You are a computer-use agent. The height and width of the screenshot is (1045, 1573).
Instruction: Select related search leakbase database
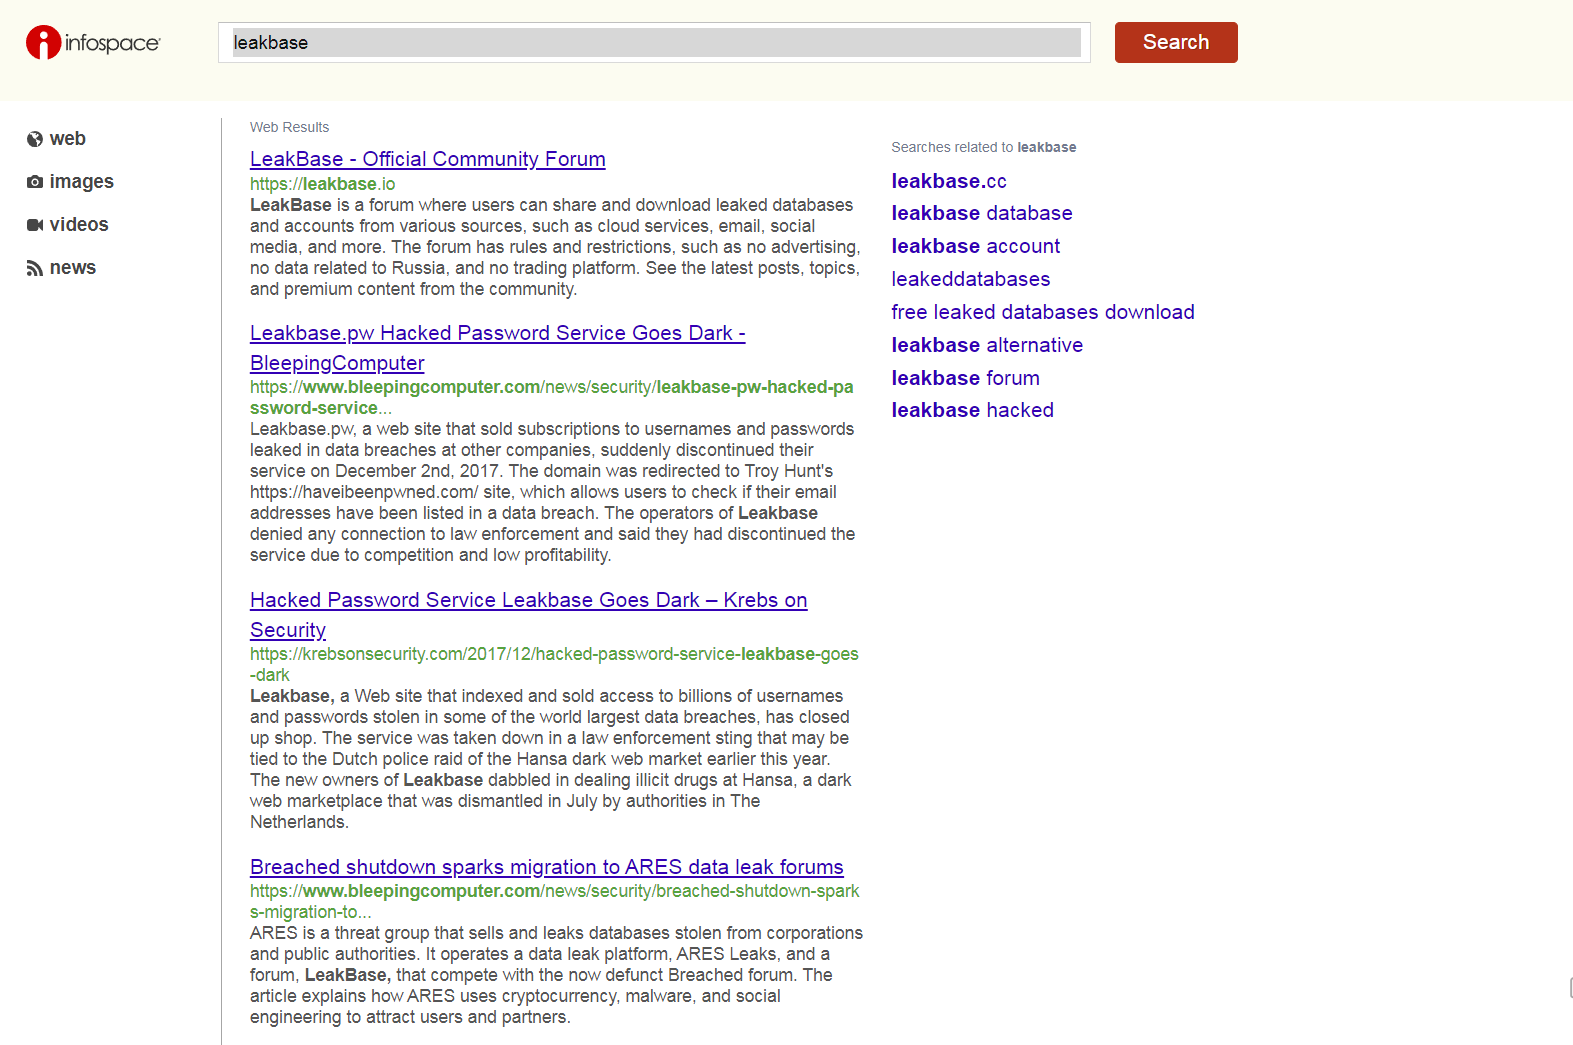point(981,213)
